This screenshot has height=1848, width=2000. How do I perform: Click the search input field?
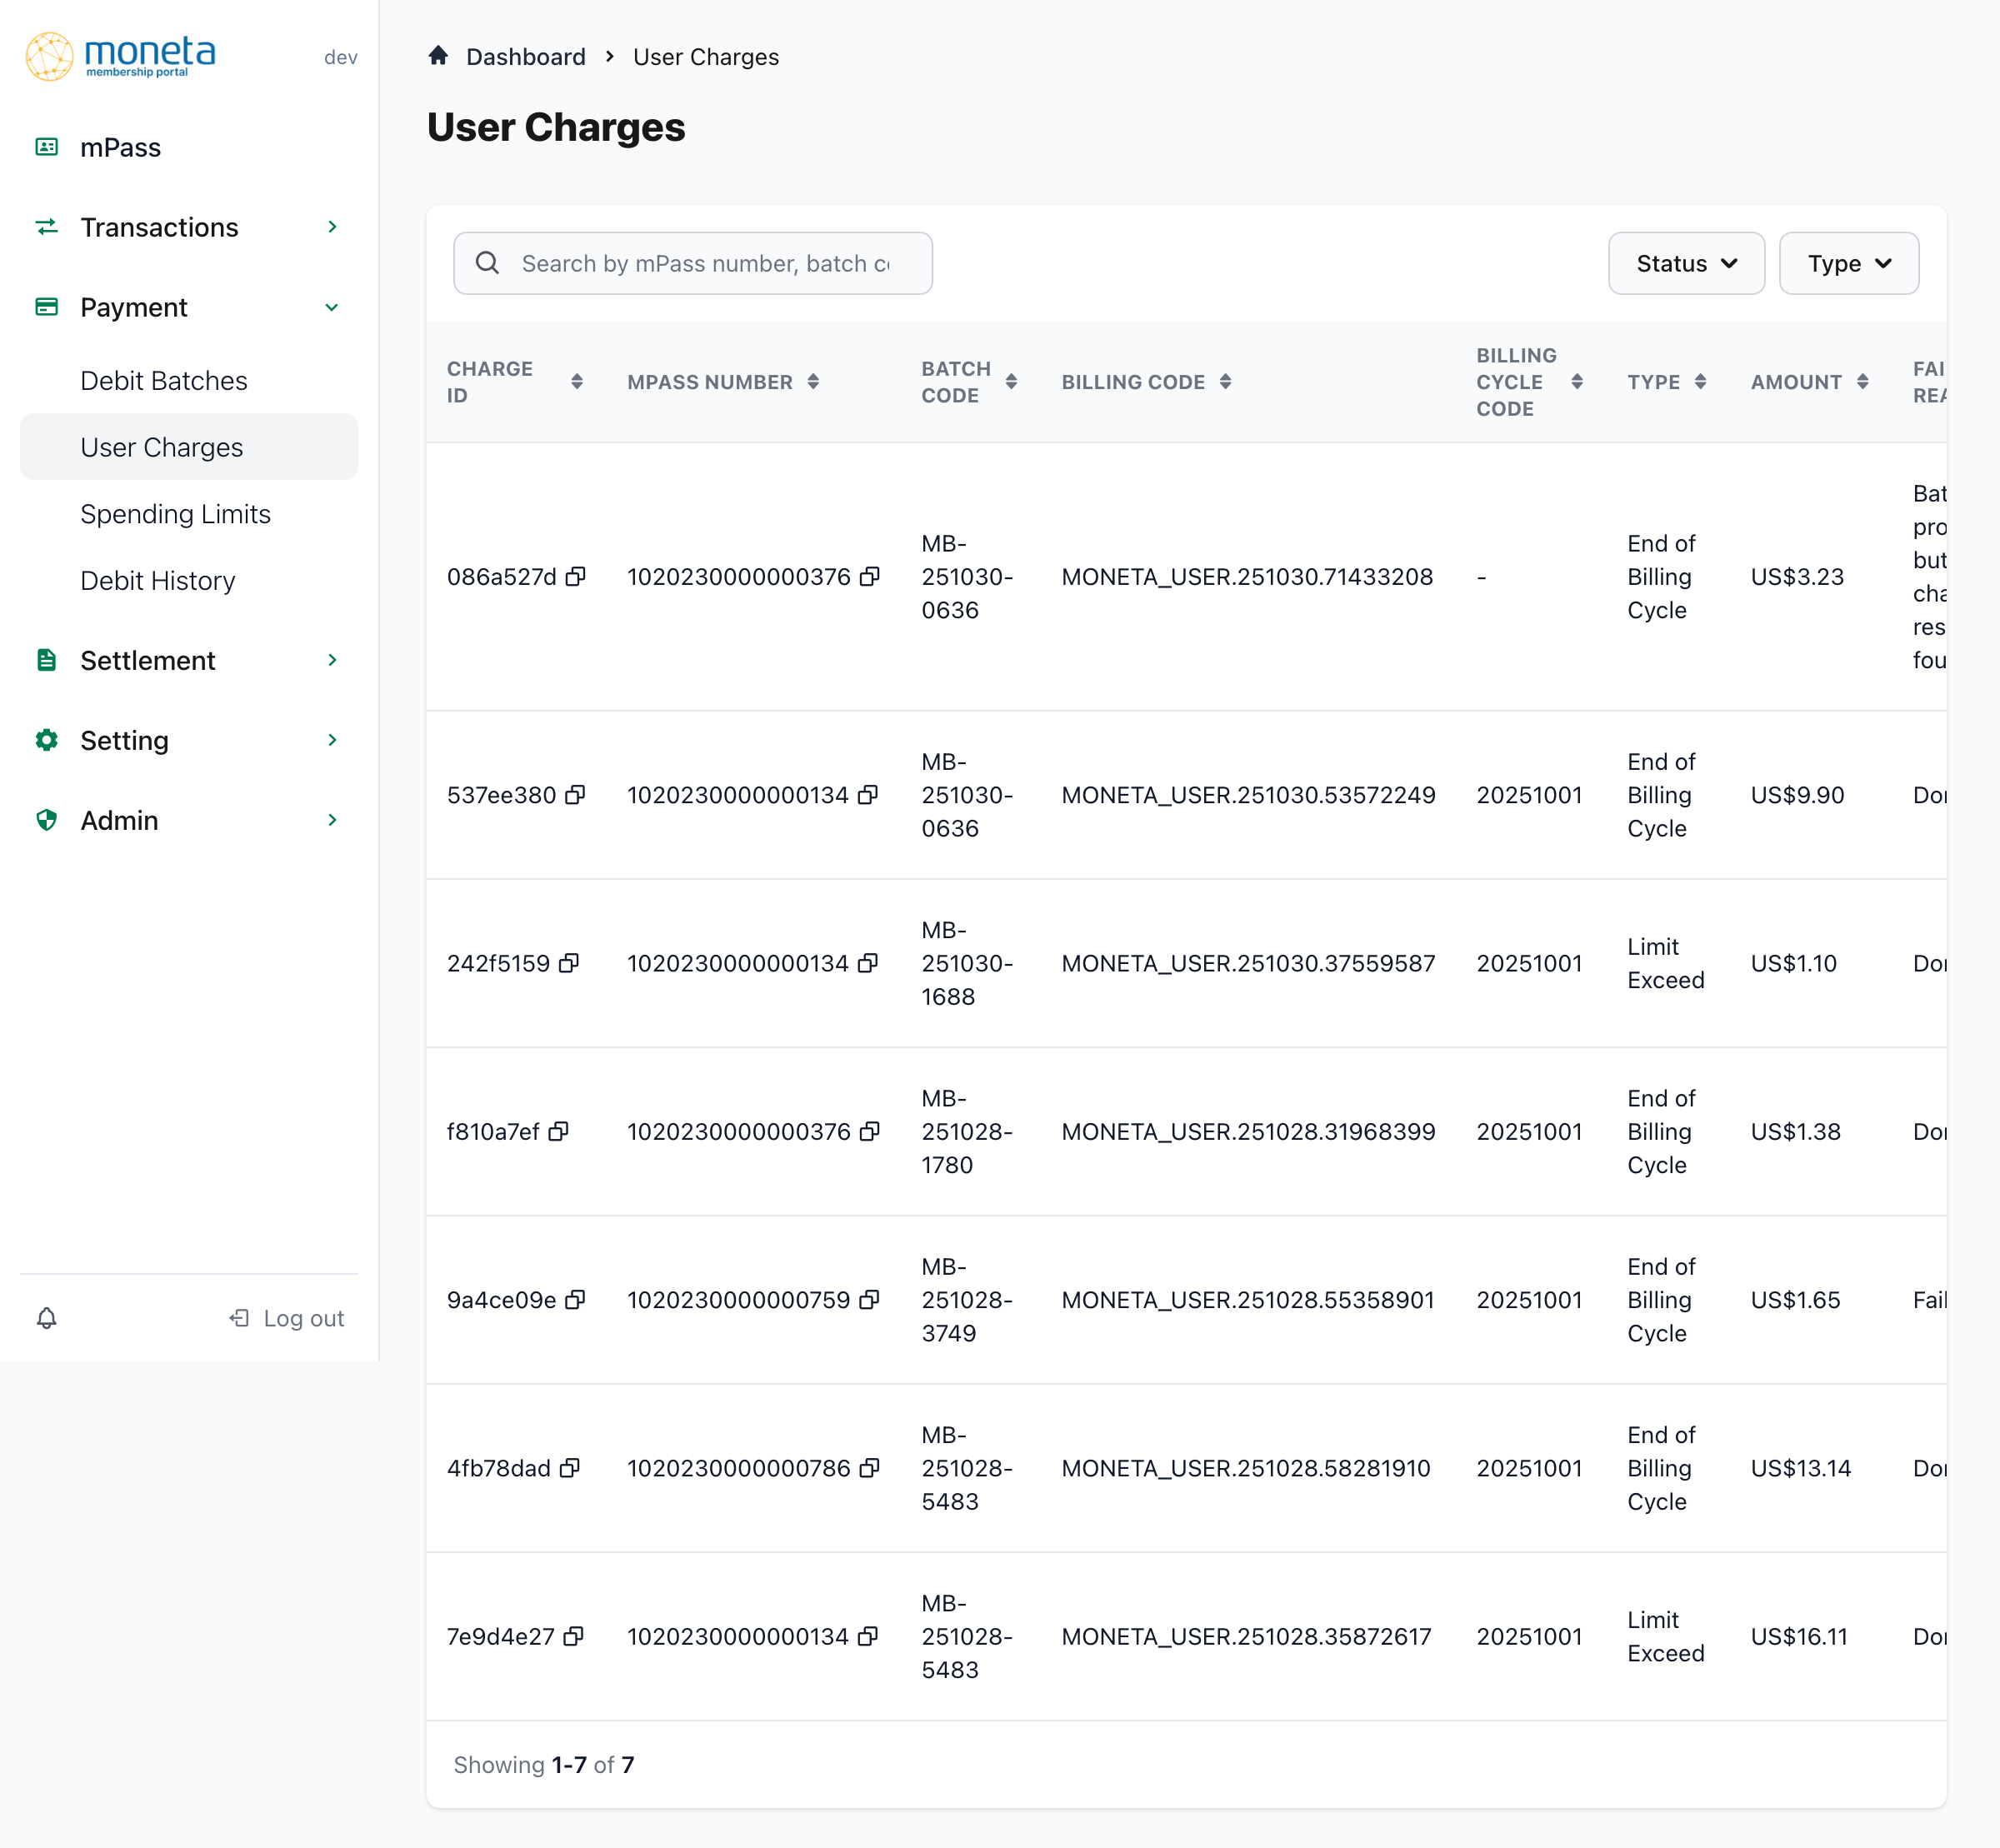click(x=693, y=263)
